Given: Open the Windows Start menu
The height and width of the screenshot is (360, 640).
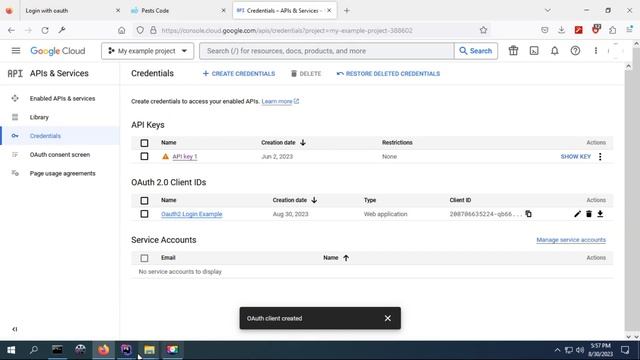Looking at the screenshot, I should click(x=11, y=350).
